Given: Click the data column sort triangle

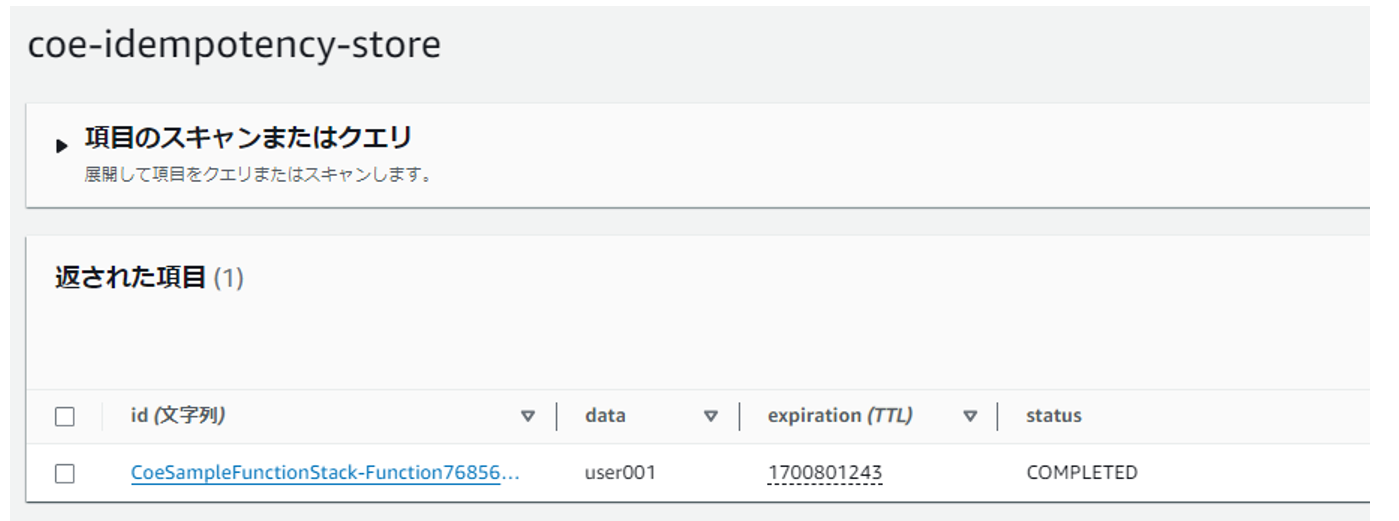Looking at the screenshot, I should point(710,416).
